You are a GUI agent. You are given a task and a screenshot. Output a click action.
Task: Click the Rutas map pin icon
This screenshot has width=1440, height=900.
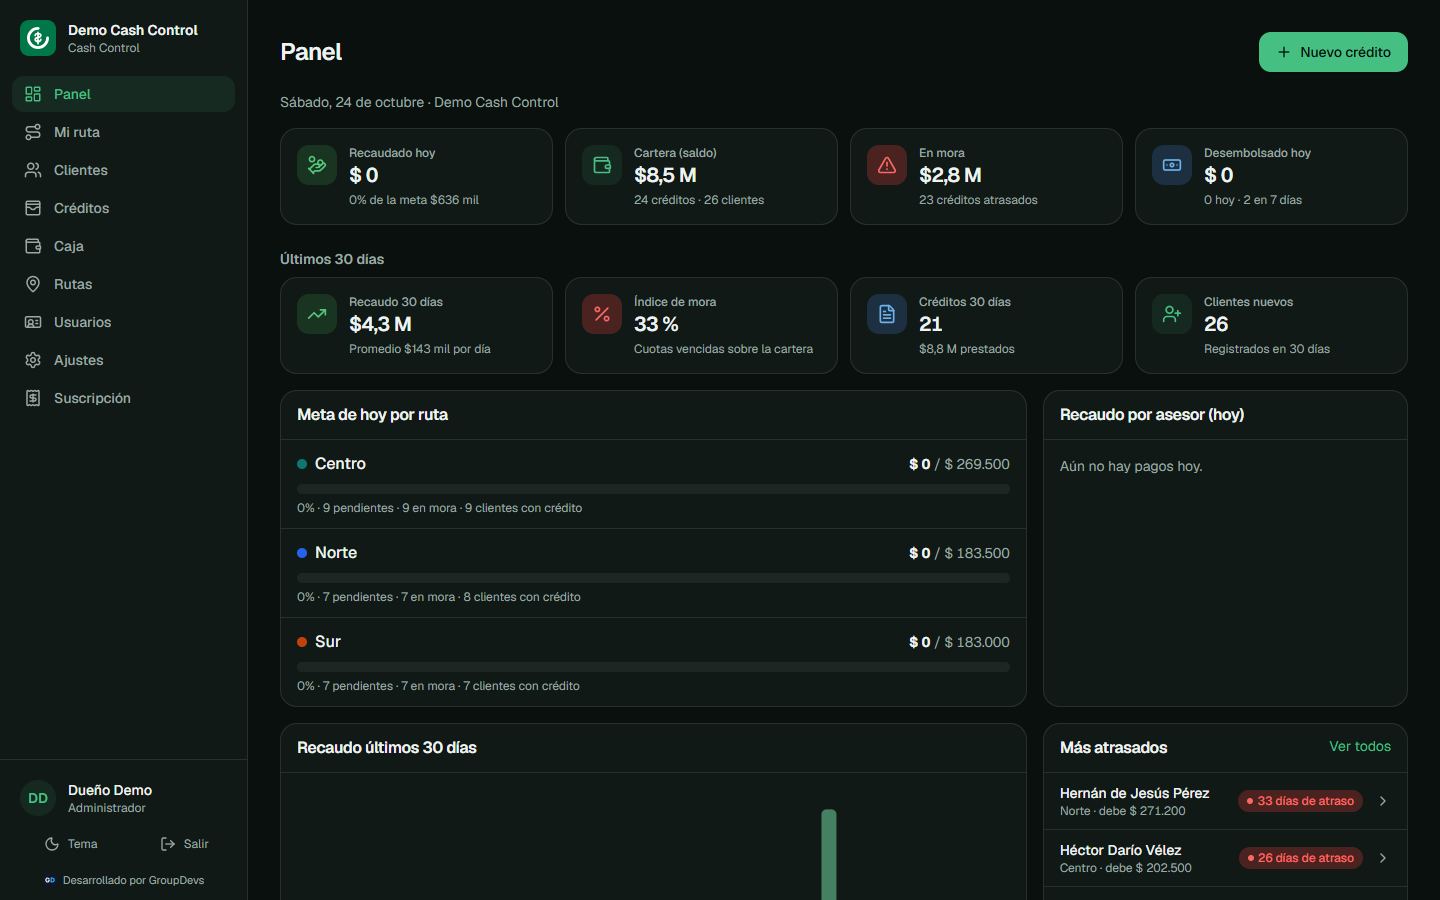33,284
